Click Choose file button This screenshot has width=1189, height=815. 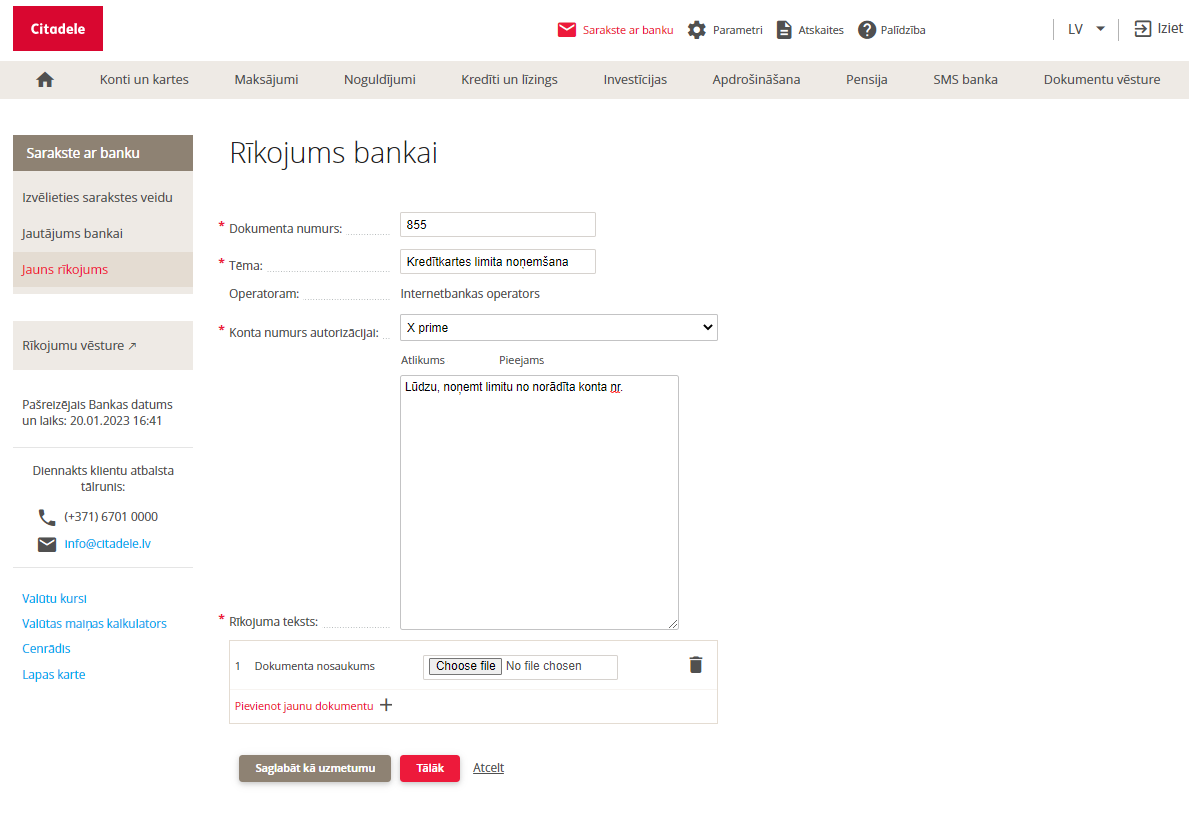click(466, 666)
